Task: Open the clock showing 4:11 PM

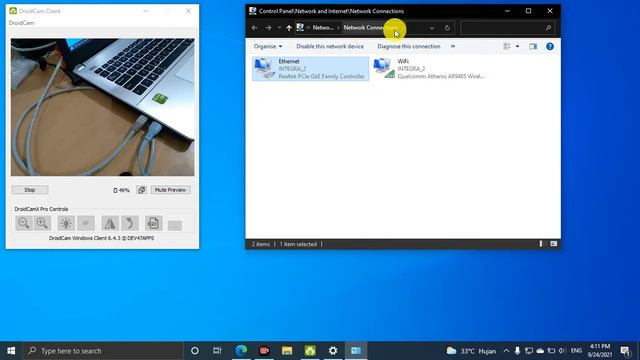Action: (600, 351)
